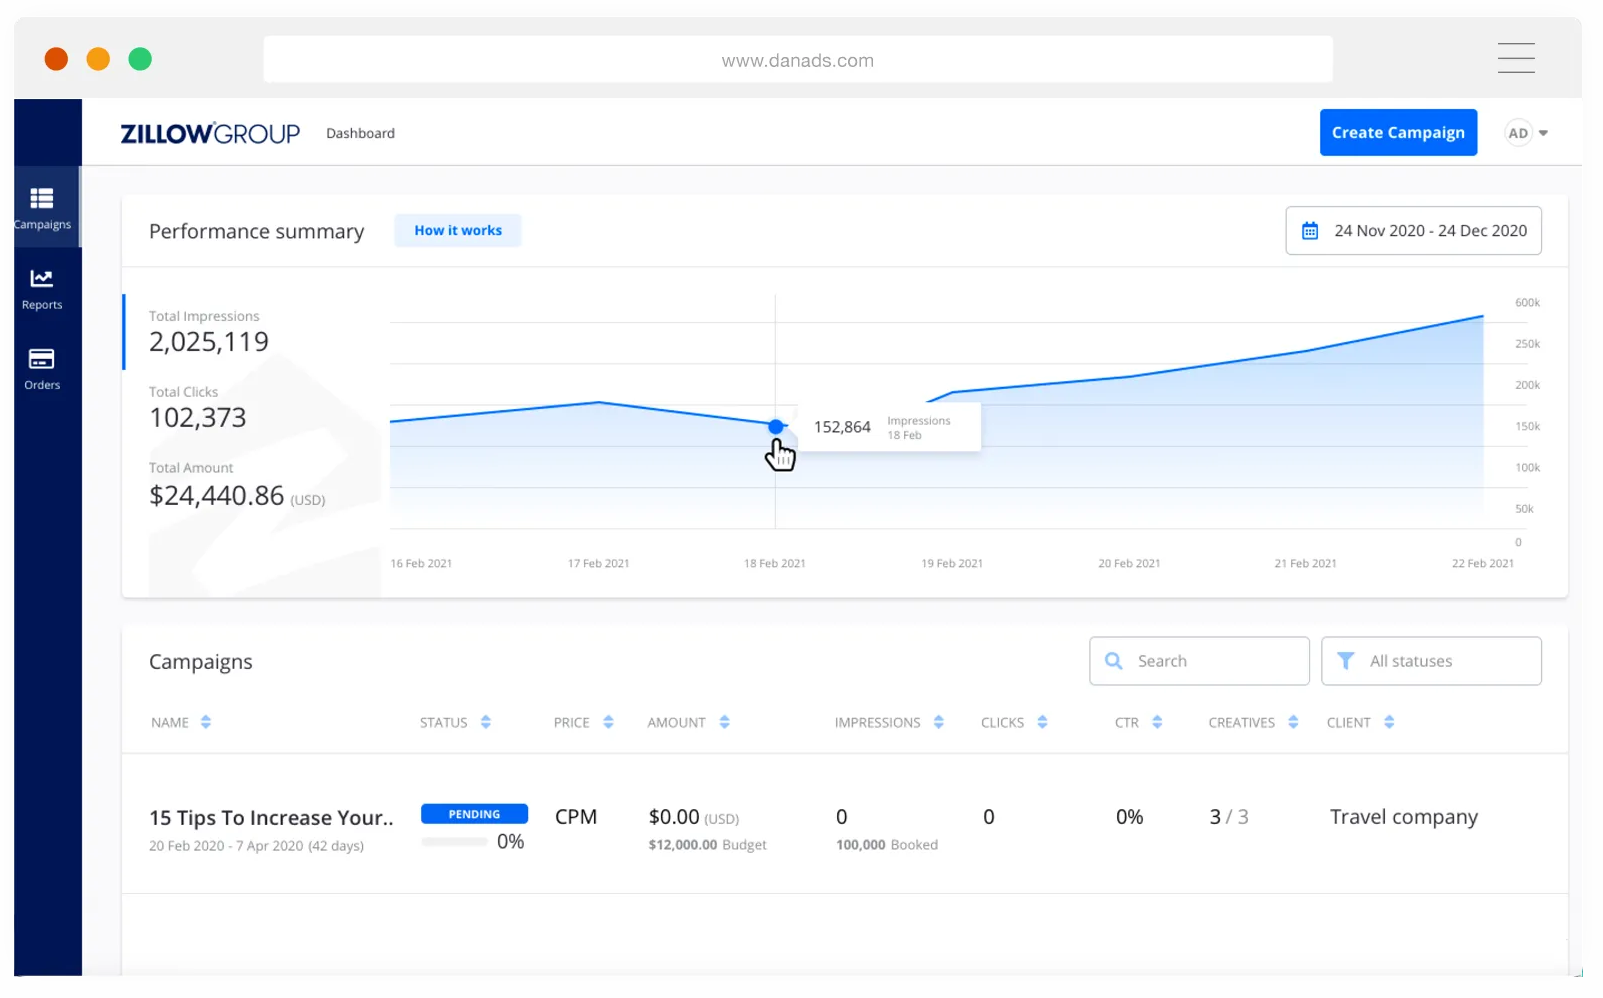Viewport: 1603px width, 998px height.
Task: Sort campaigns by Creatives
Action: click(1293, 722)
